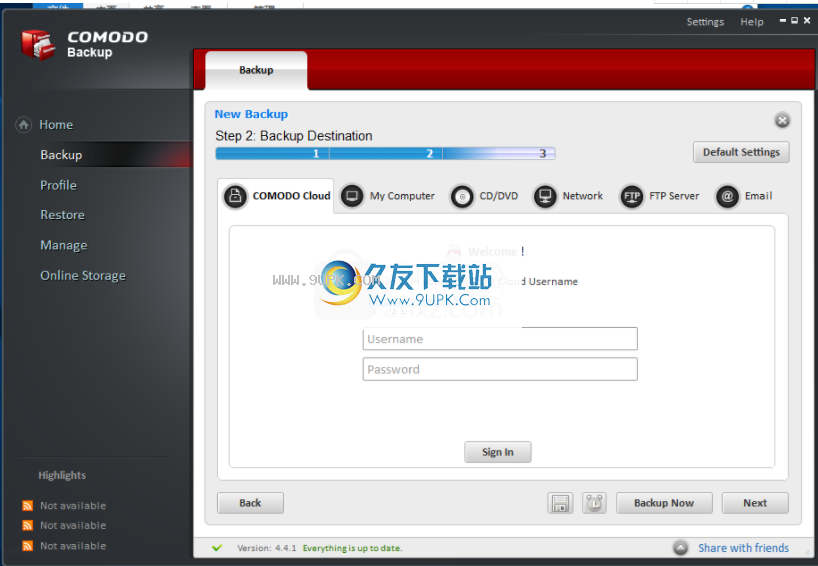Open the Backup sidebar section

coord(61,155)
